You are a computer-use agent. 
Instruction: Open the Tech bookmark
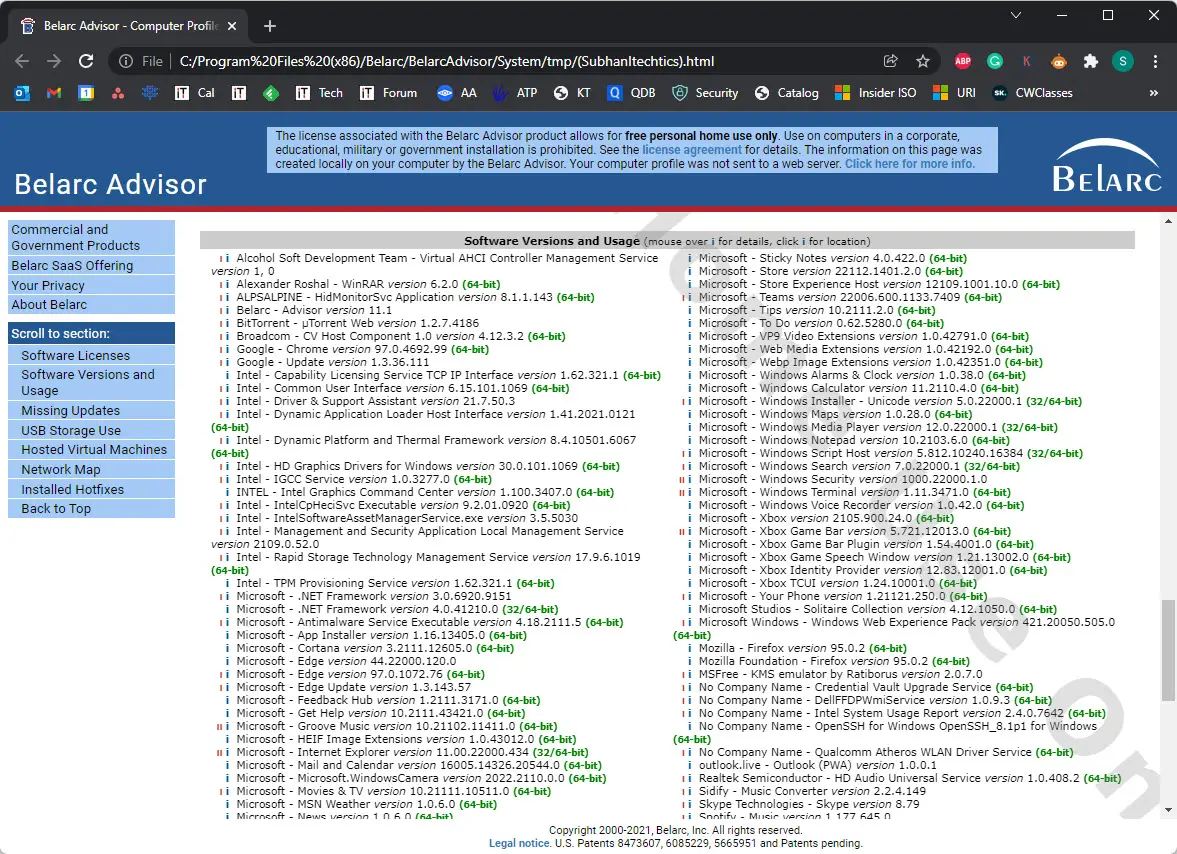pyautogui.click(x=319, y=93)
